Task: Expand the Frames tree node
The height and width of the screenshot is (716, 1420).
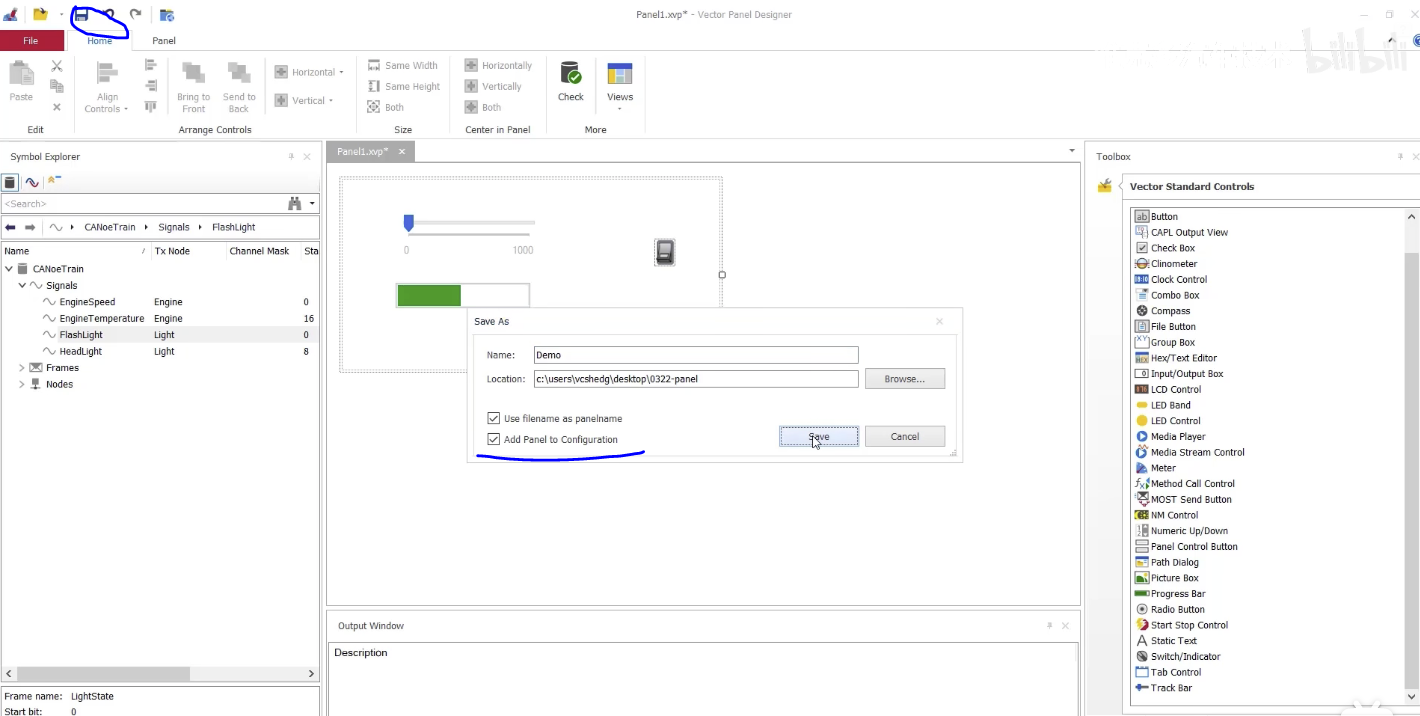Action: click(x=22, y=368)
